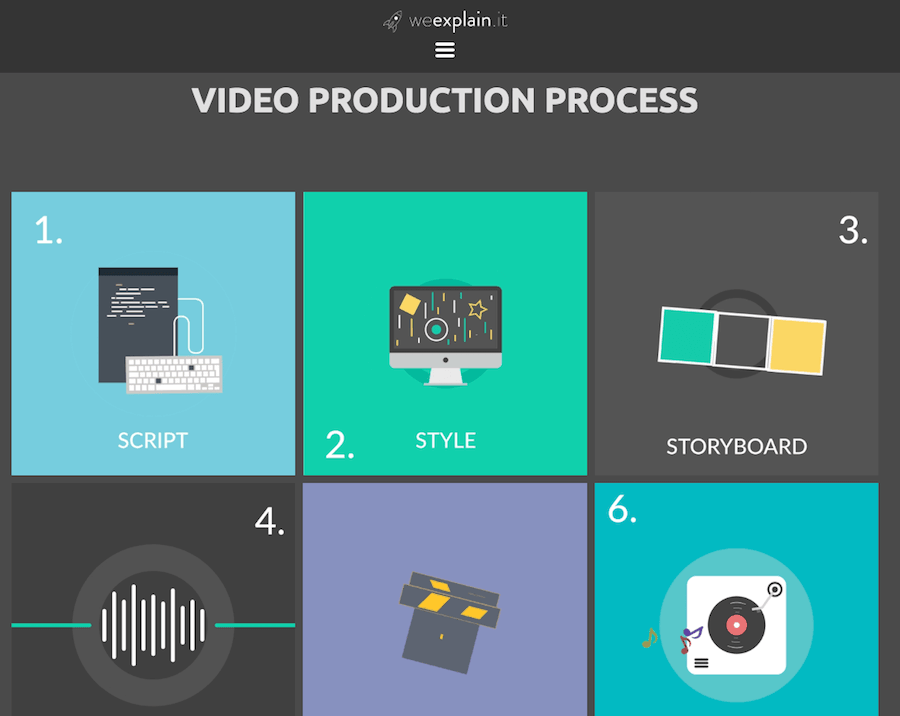Click the number 2. on Style tile

(340, 445)
